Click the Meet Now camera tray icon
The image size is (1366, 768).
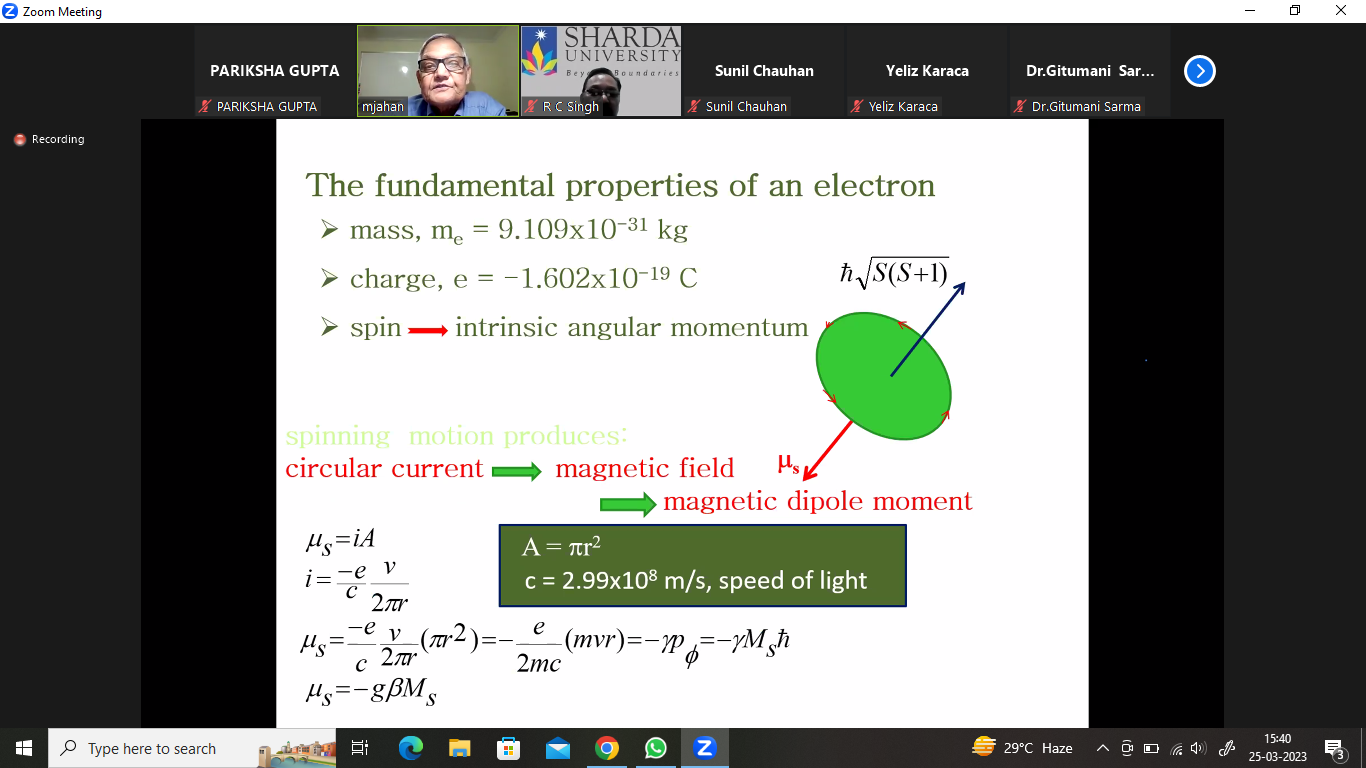(x=1127, y=748)
